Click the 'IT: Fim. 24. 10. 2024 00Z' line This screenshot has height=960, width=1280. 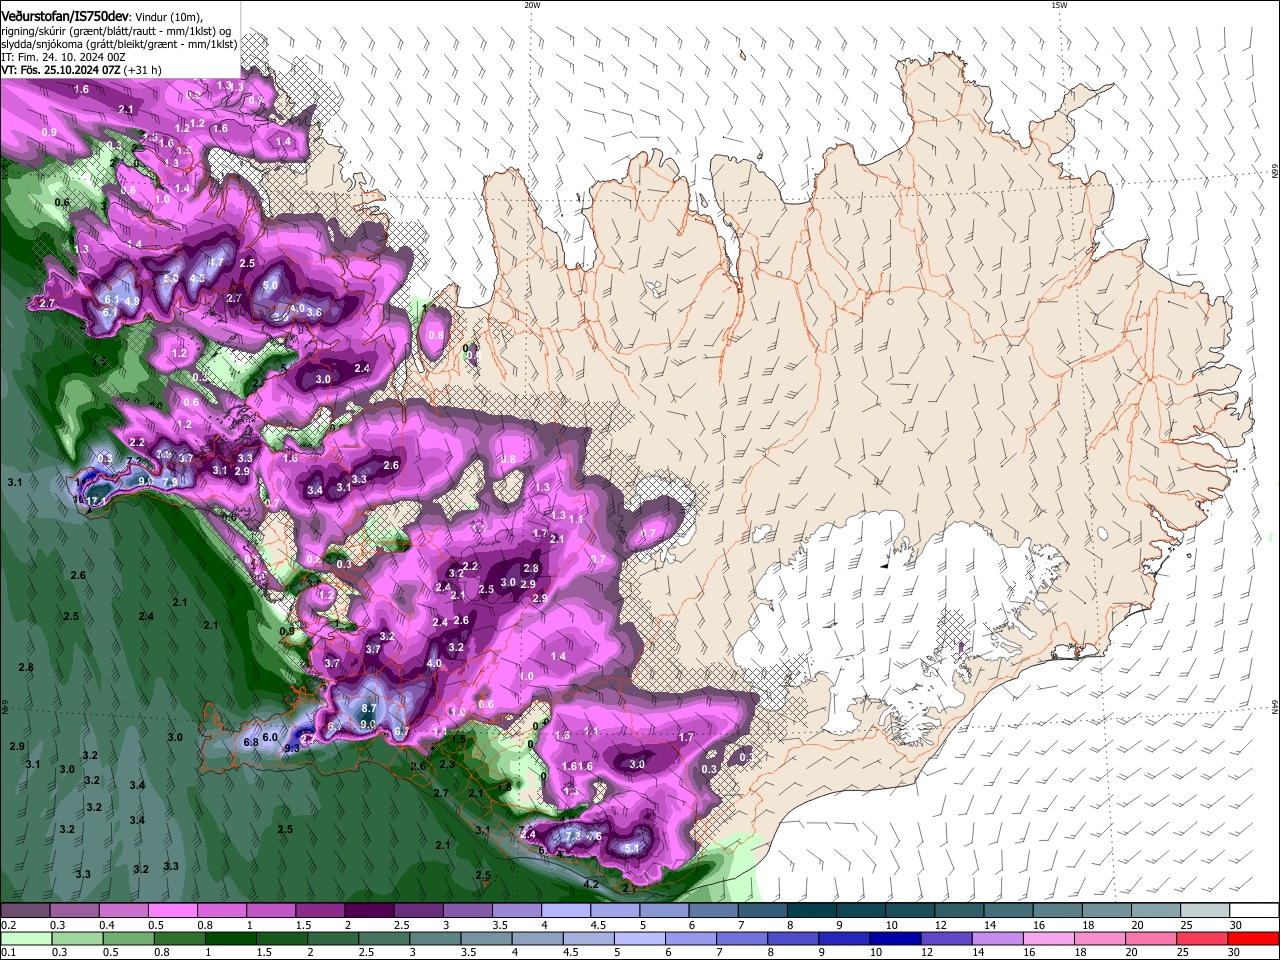[63, 57]
